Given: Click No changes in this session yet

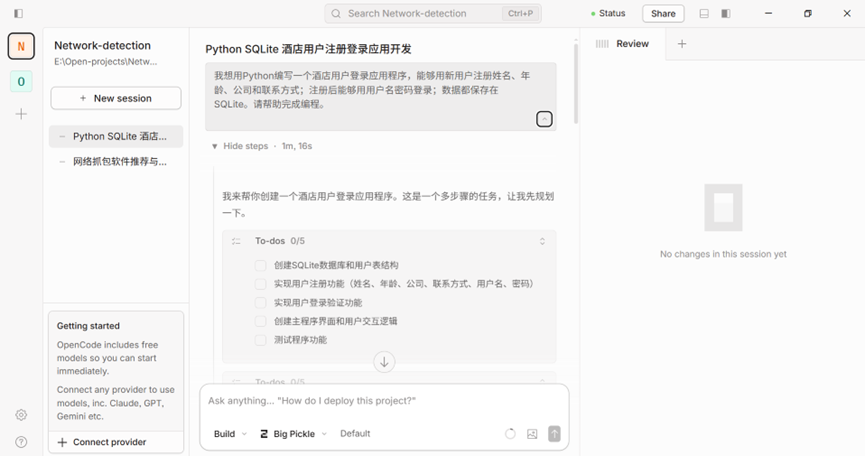Looking at the screenshot, I should [723, 254].
